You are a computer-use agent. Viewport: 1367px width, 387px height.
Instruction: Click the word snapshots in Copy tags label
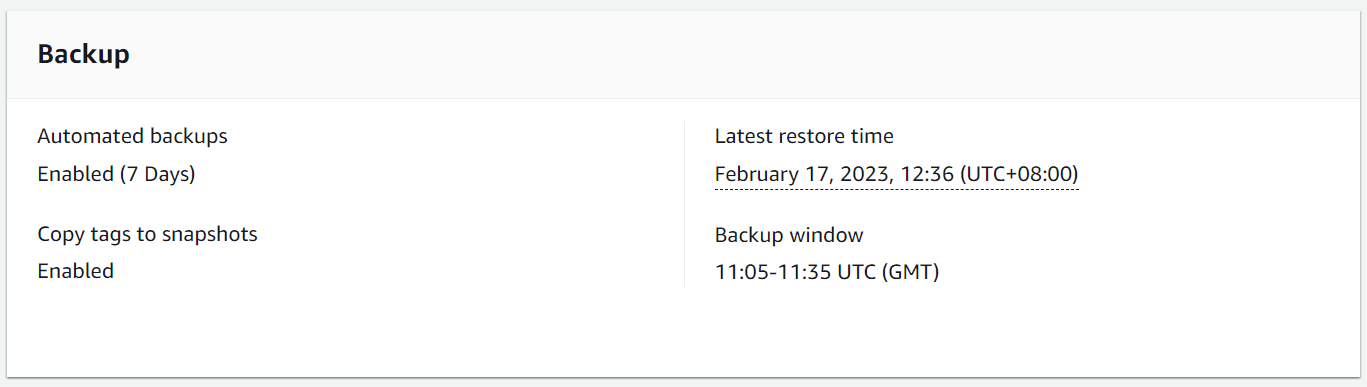pyautogui.click(x=209, y=234)
